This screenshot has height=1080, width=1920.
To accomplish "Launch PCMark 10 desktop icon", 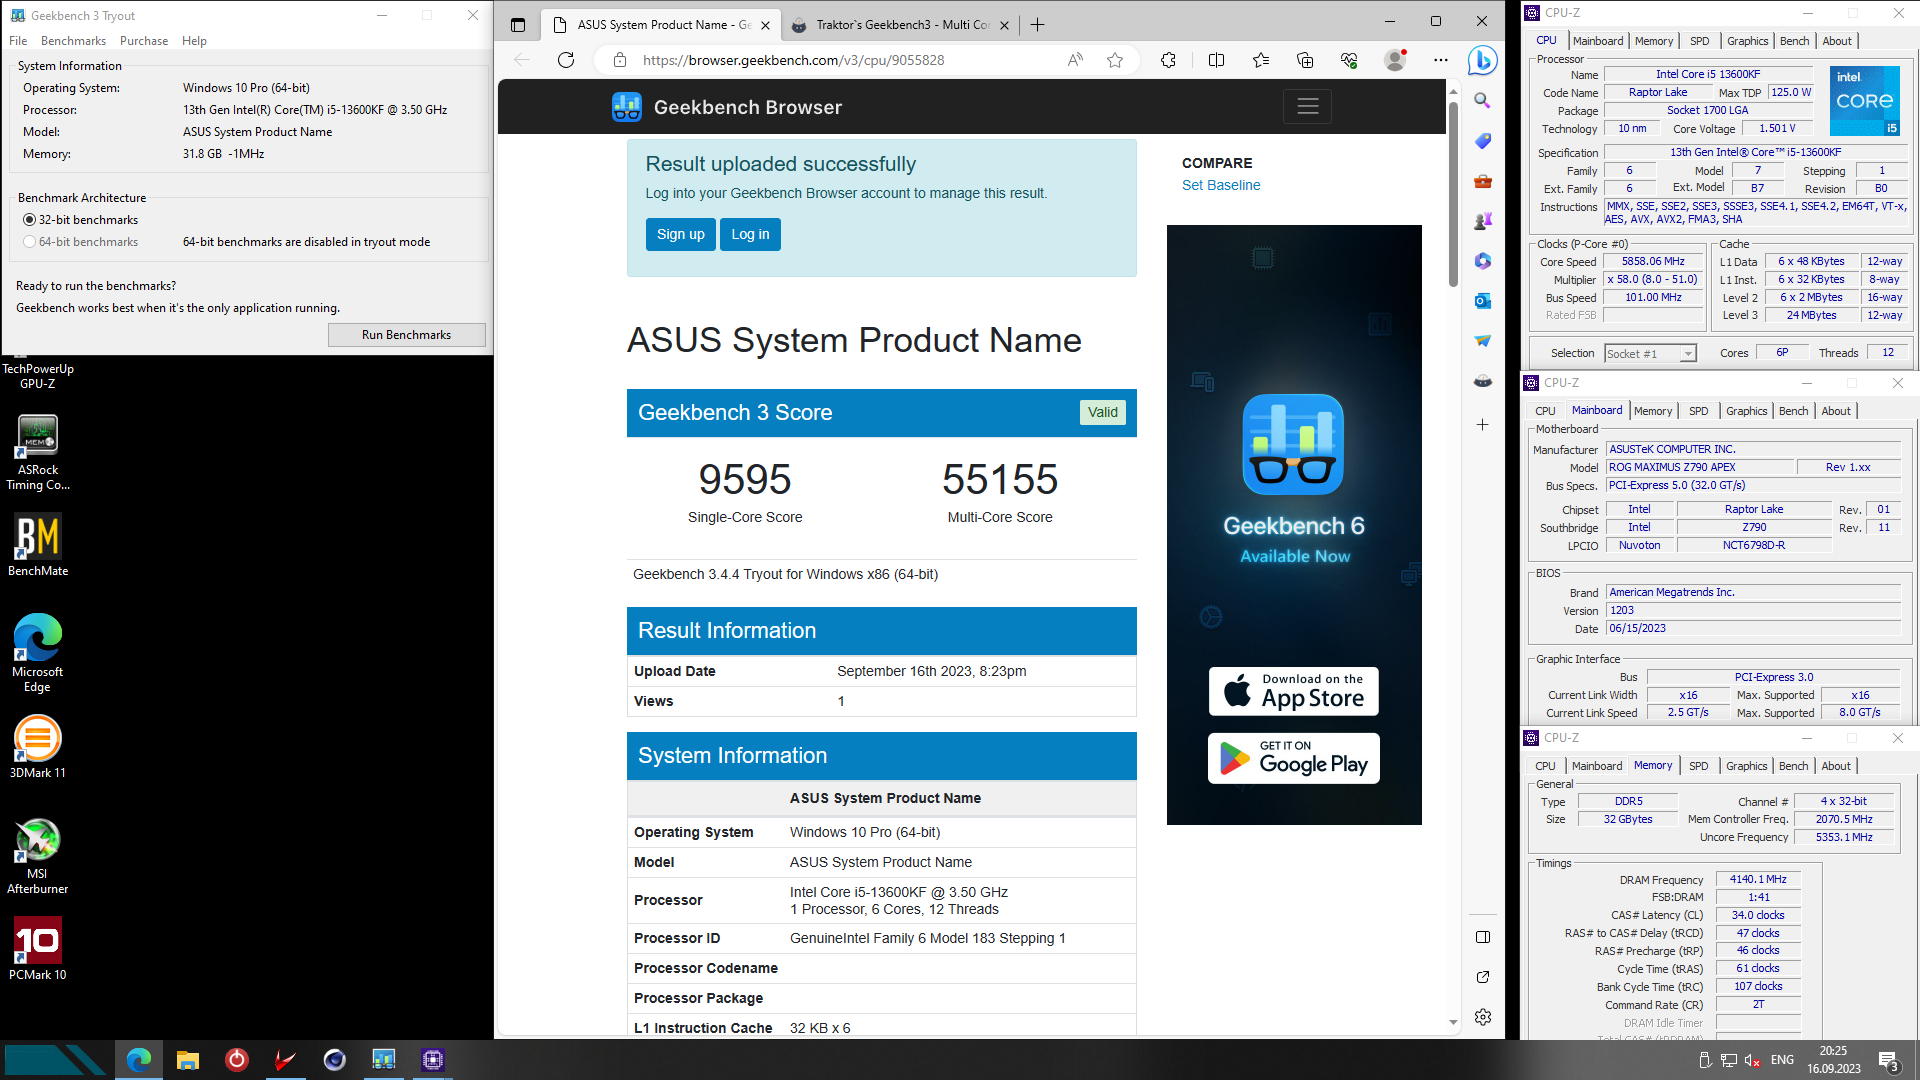I will [x=38, y=948].
